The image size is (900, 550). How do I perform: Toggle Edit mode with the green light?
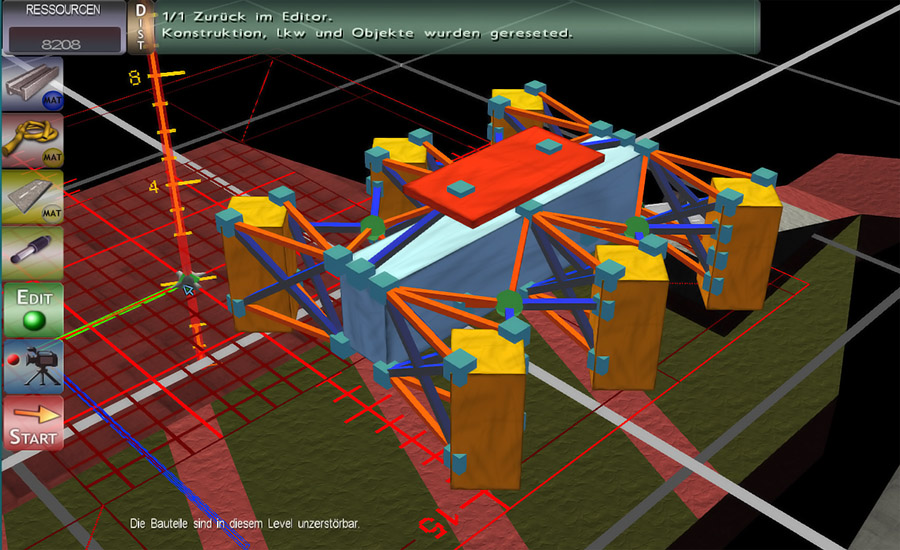pos(33,310)
